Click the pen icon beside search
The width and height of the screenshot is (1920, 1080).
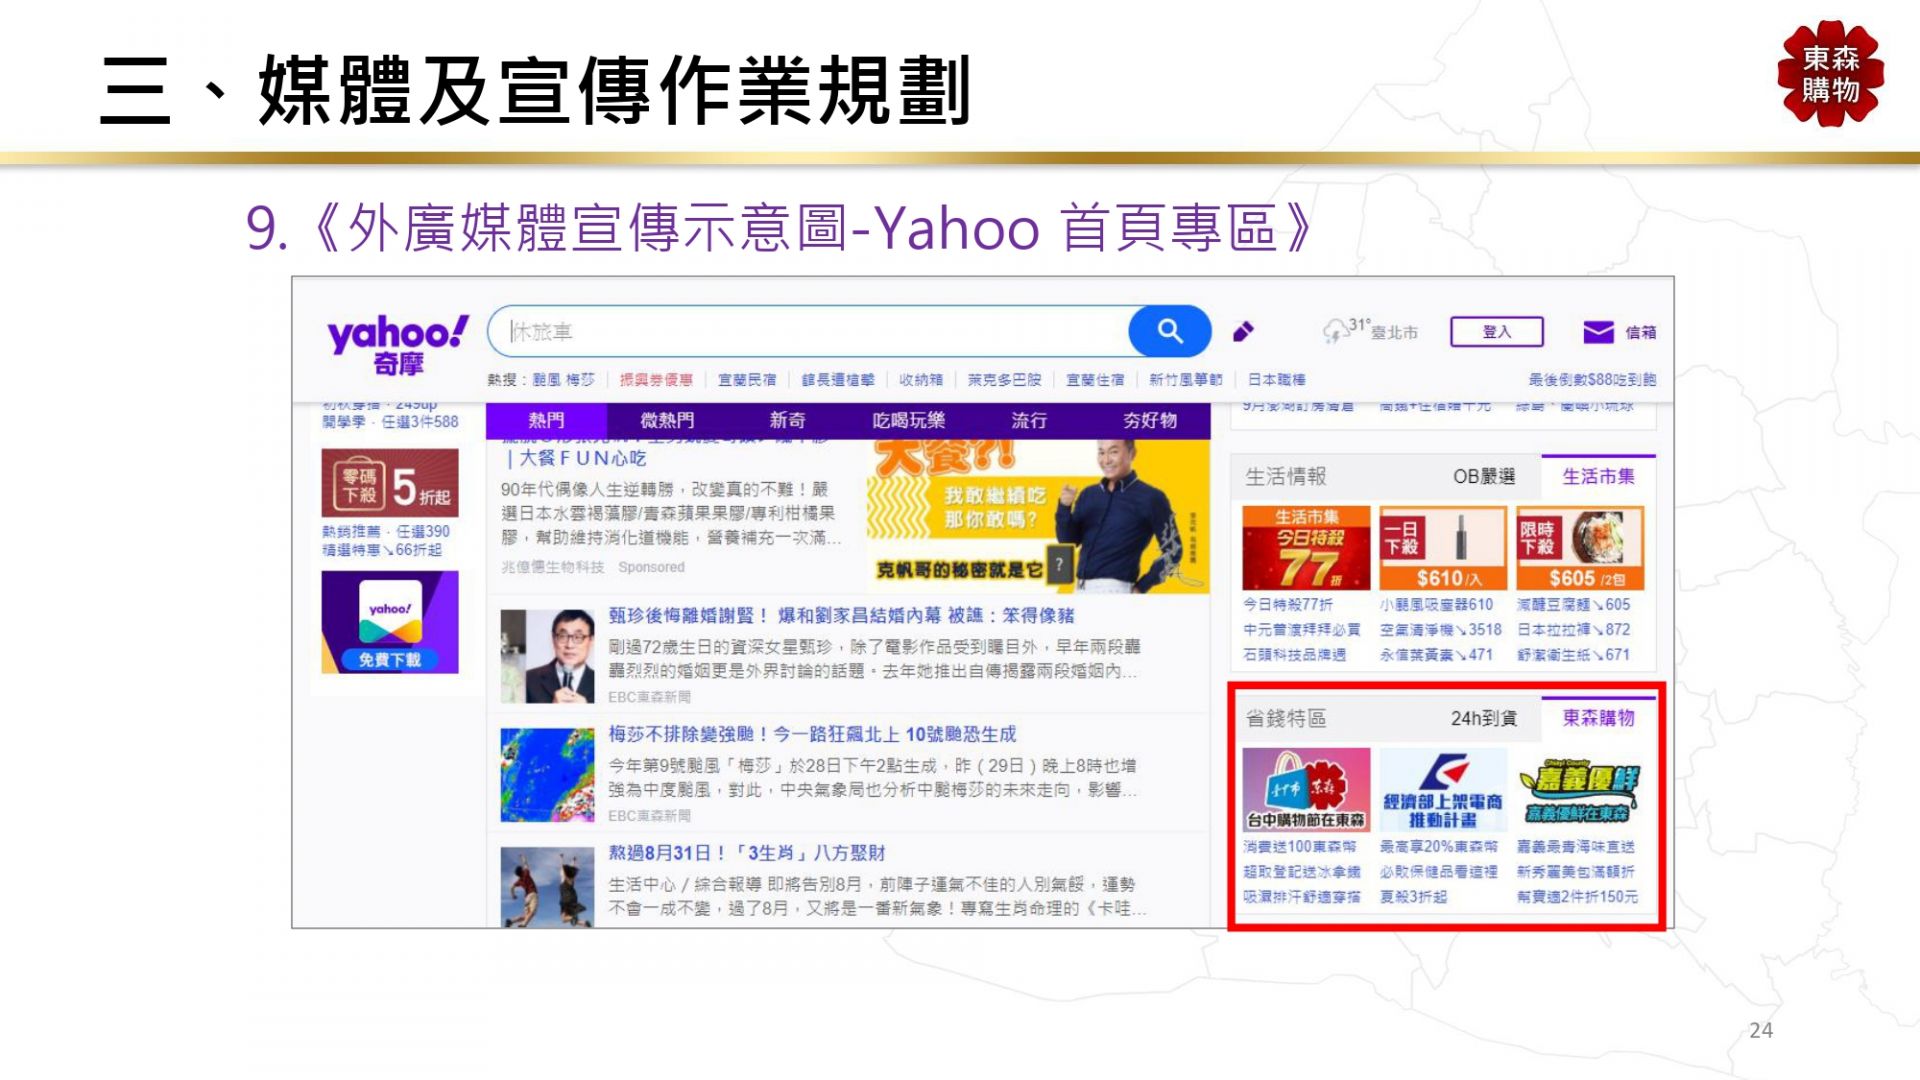coord(1243,331)
